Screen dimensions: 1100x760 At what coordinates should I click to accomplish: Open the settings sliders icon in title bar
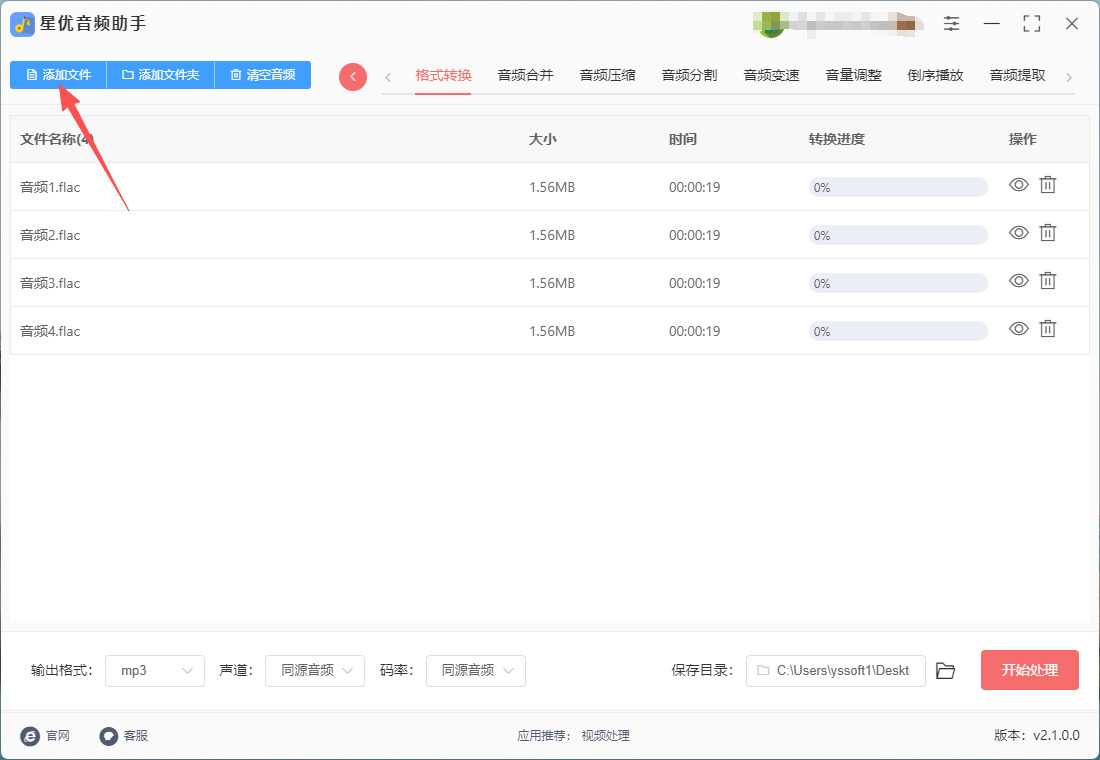coord(951,24)
